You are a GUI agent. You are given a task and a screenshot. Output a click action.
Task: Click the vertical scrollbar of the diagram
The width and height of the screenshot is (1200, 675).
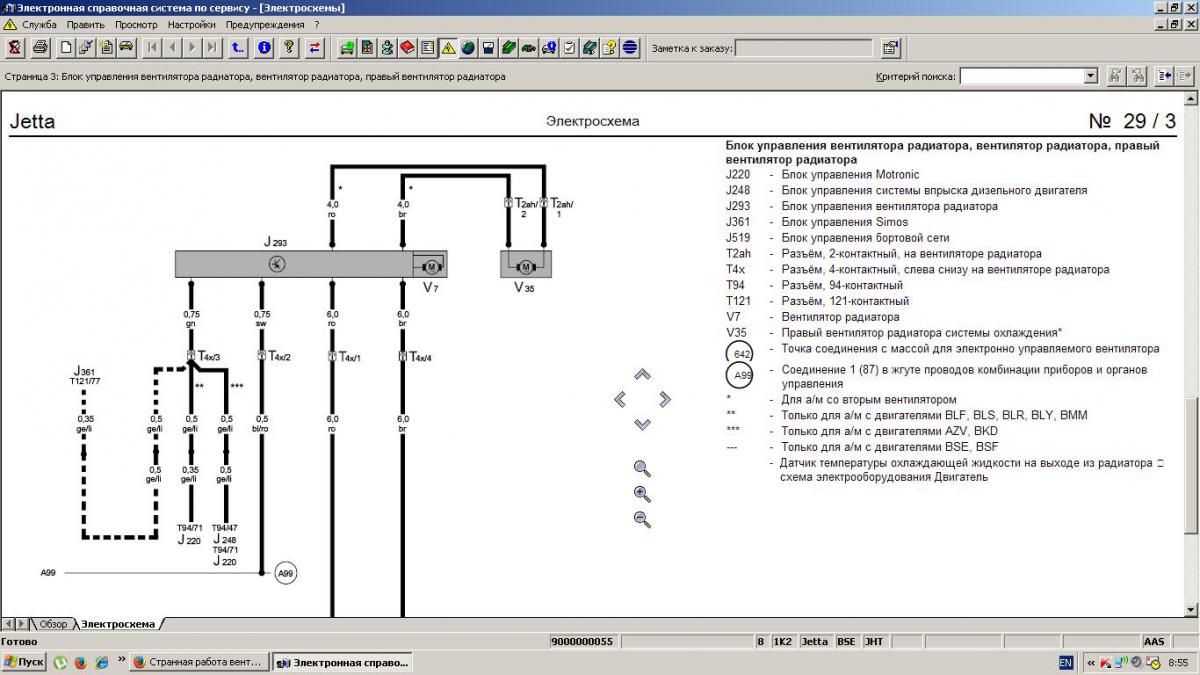1189,353
